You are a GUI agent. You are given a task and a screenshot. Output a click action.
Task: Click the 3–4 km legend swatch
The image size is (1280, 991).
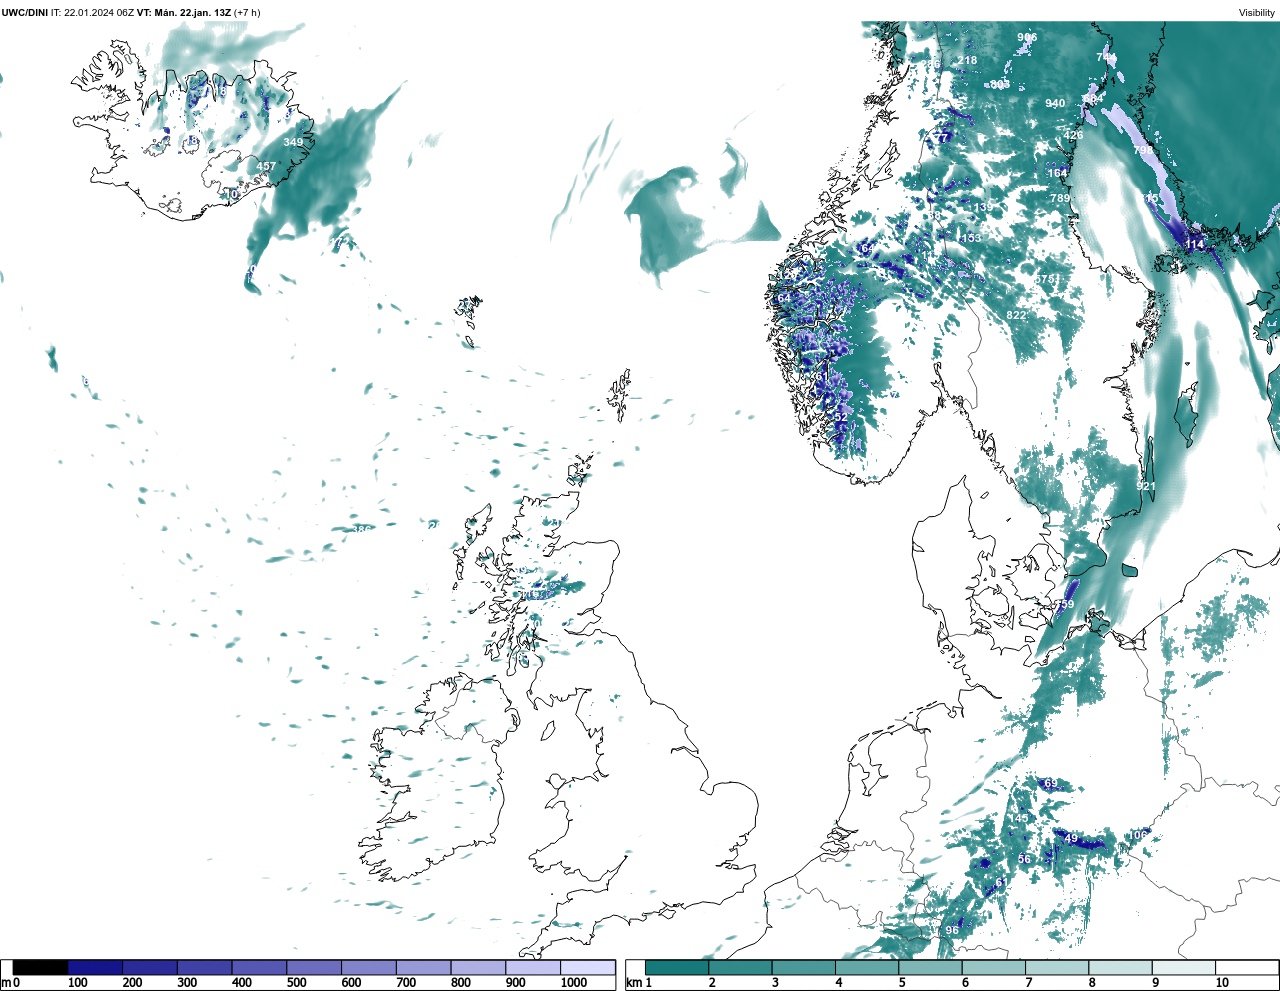point(803,967)
